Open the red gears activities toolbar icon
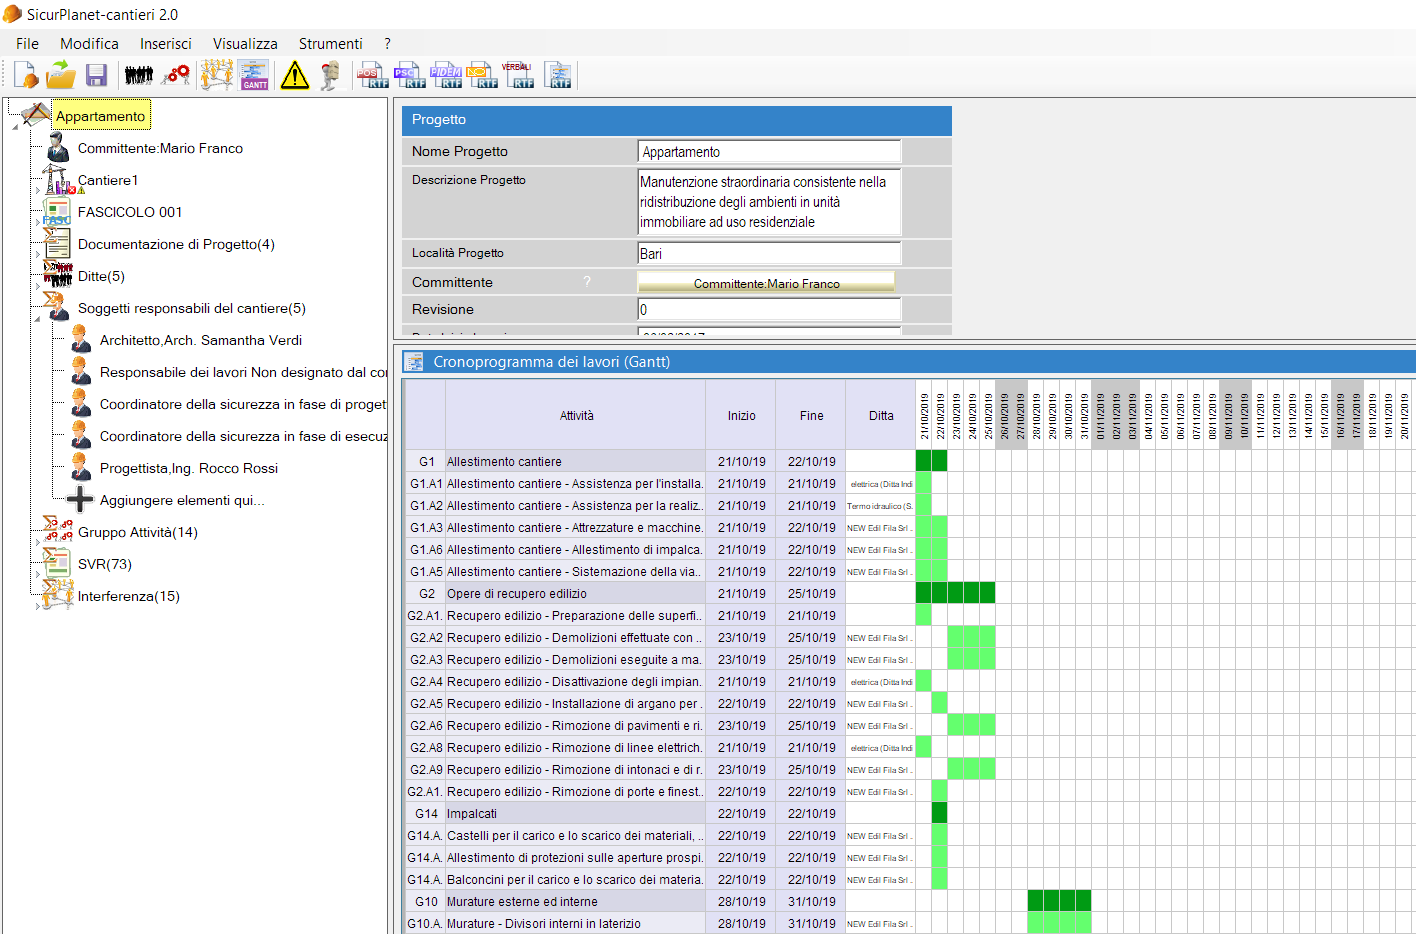1416x934 pixels. coord(177,75)
